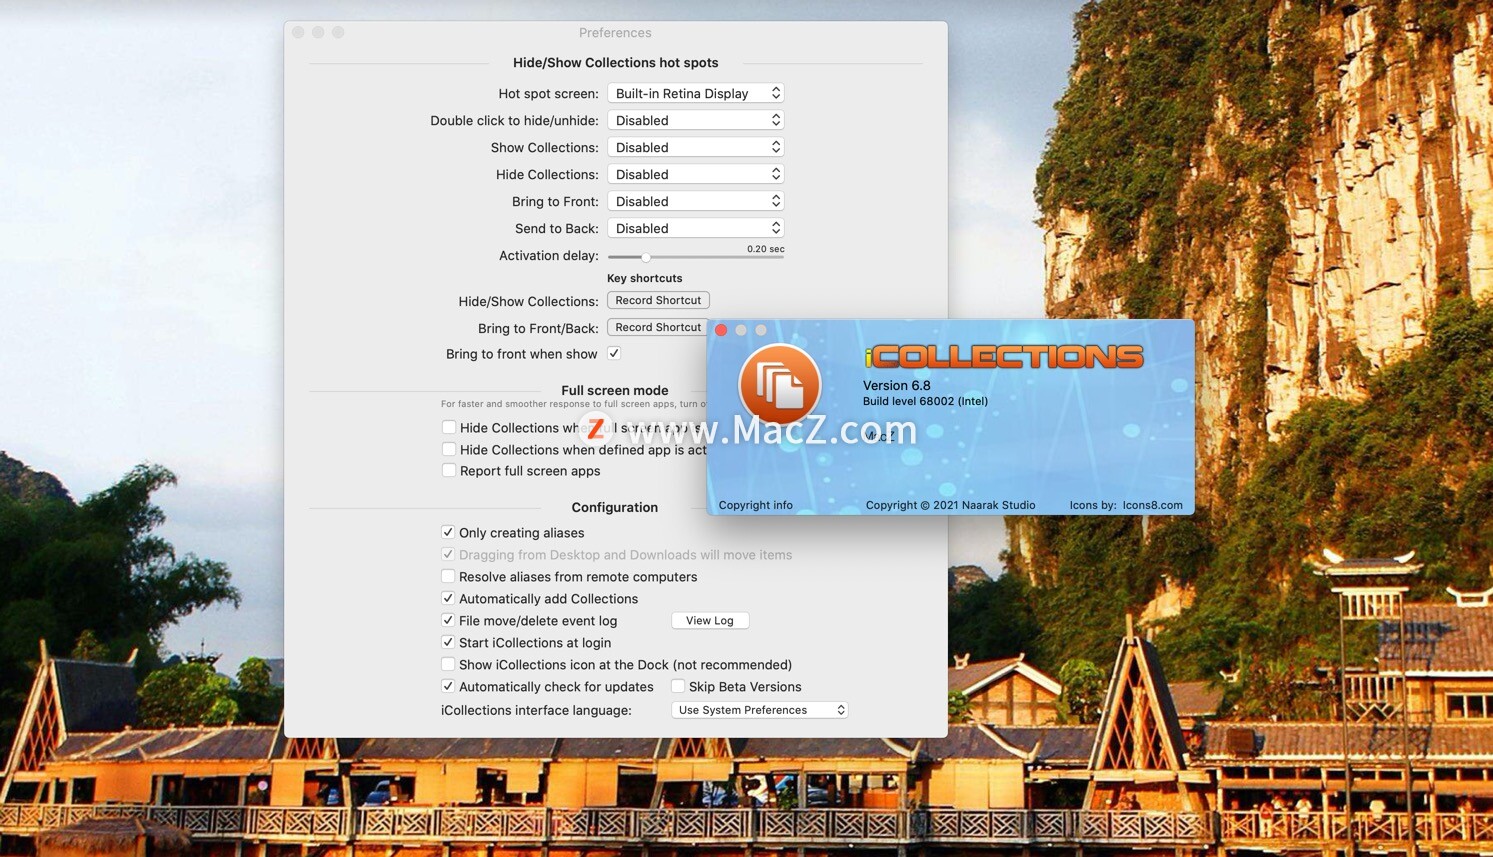Enable Skip Beta Versions checkbox
Viewport: 1493px width, 857px height.
[x=678, y=687]
